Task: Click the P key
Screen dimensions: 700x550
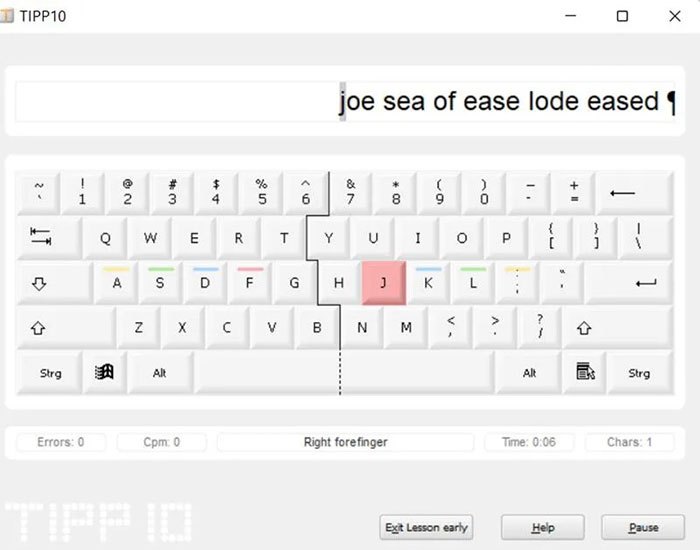Action: [506, 238]
